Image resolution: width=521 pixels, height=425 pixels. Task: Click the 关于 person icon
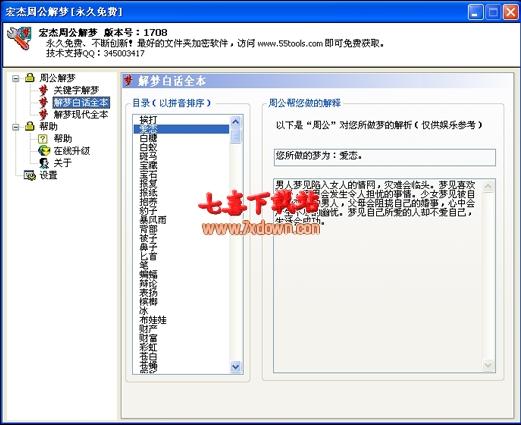tap(43, 163)
